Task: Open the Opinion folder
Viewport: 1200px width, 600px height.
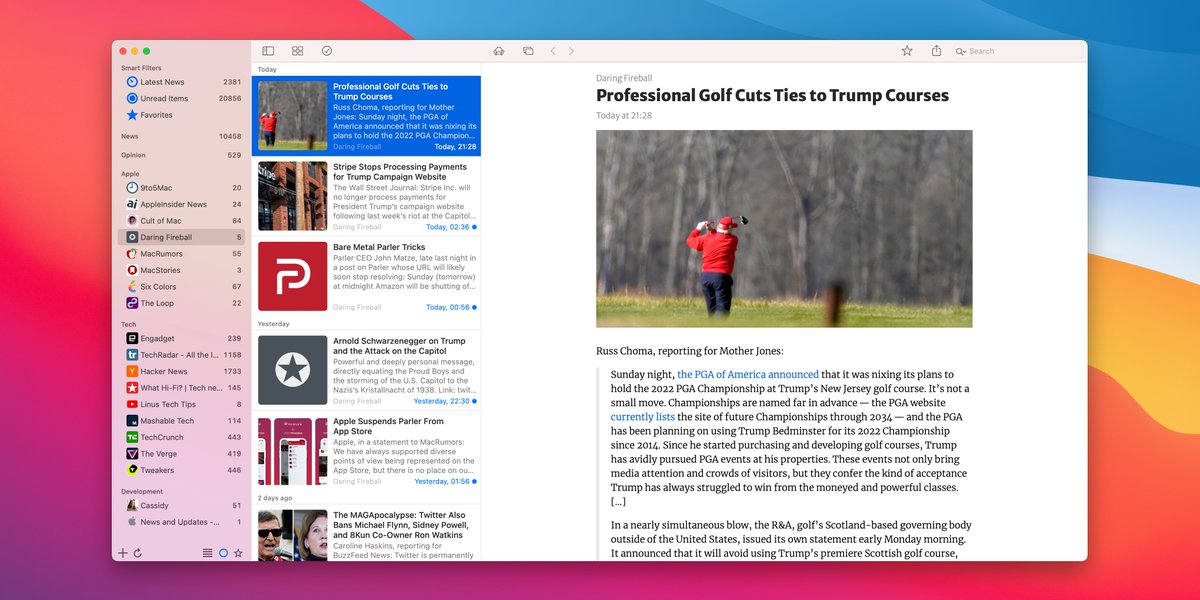Action: tap(181, 155)
